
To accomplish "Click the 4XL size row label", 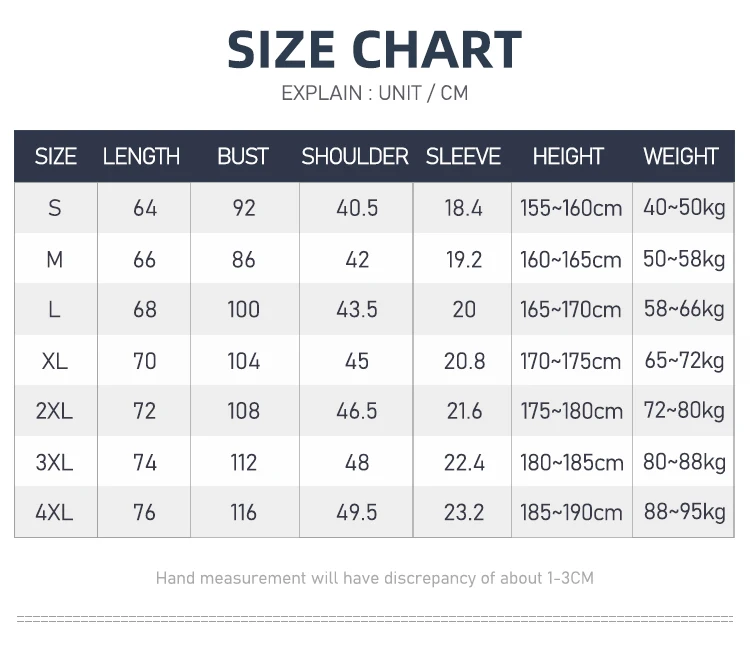I will (55, 513).
